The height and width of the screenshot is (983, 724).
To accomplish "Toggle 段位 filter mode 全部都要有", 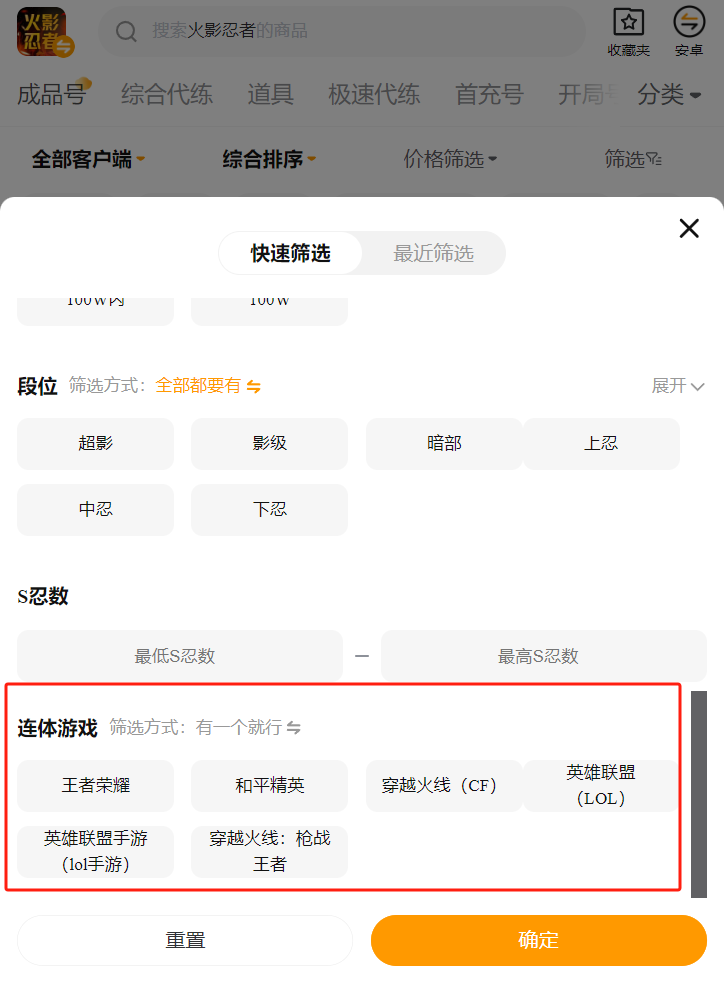I will click(x=207, y=386).
